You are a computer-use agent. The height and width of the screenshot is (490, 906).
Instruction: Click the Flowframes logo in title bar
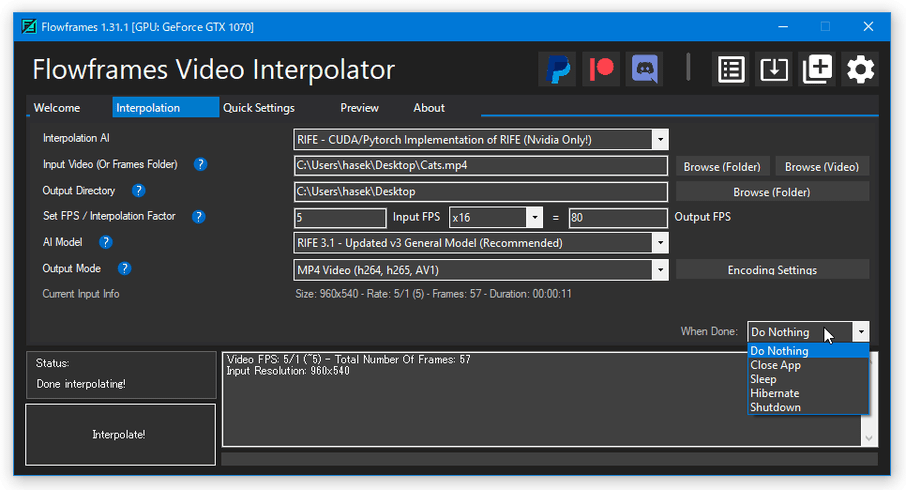coord(28,27)
